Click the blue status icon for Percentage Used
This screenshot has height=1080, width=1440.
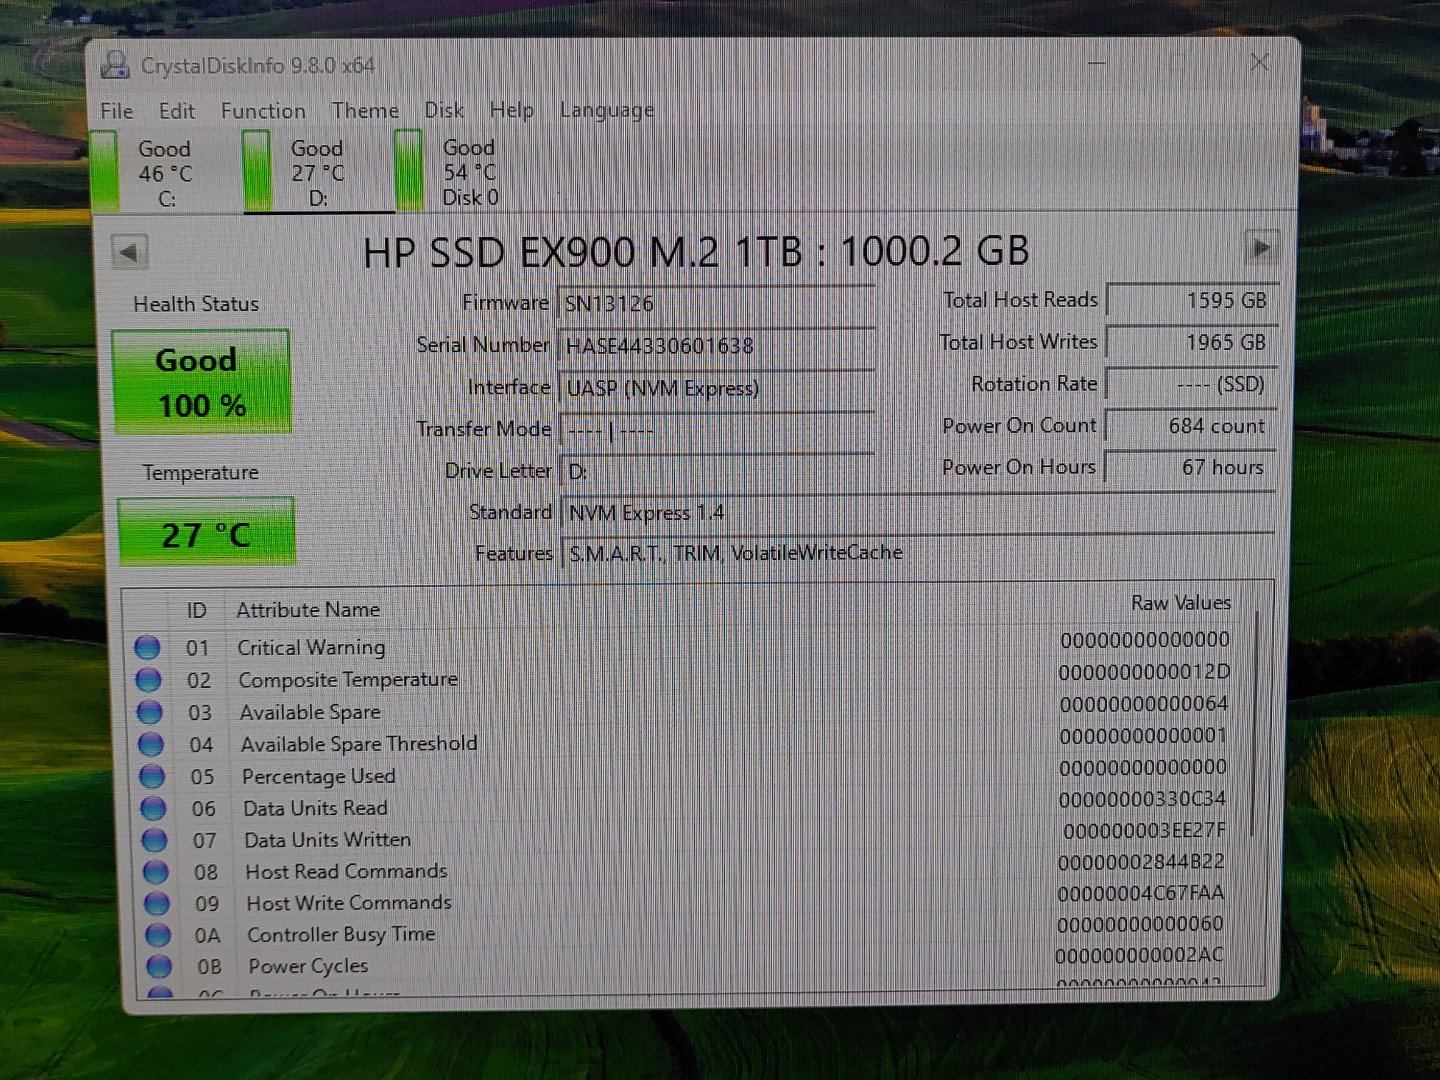coord(152,776)
